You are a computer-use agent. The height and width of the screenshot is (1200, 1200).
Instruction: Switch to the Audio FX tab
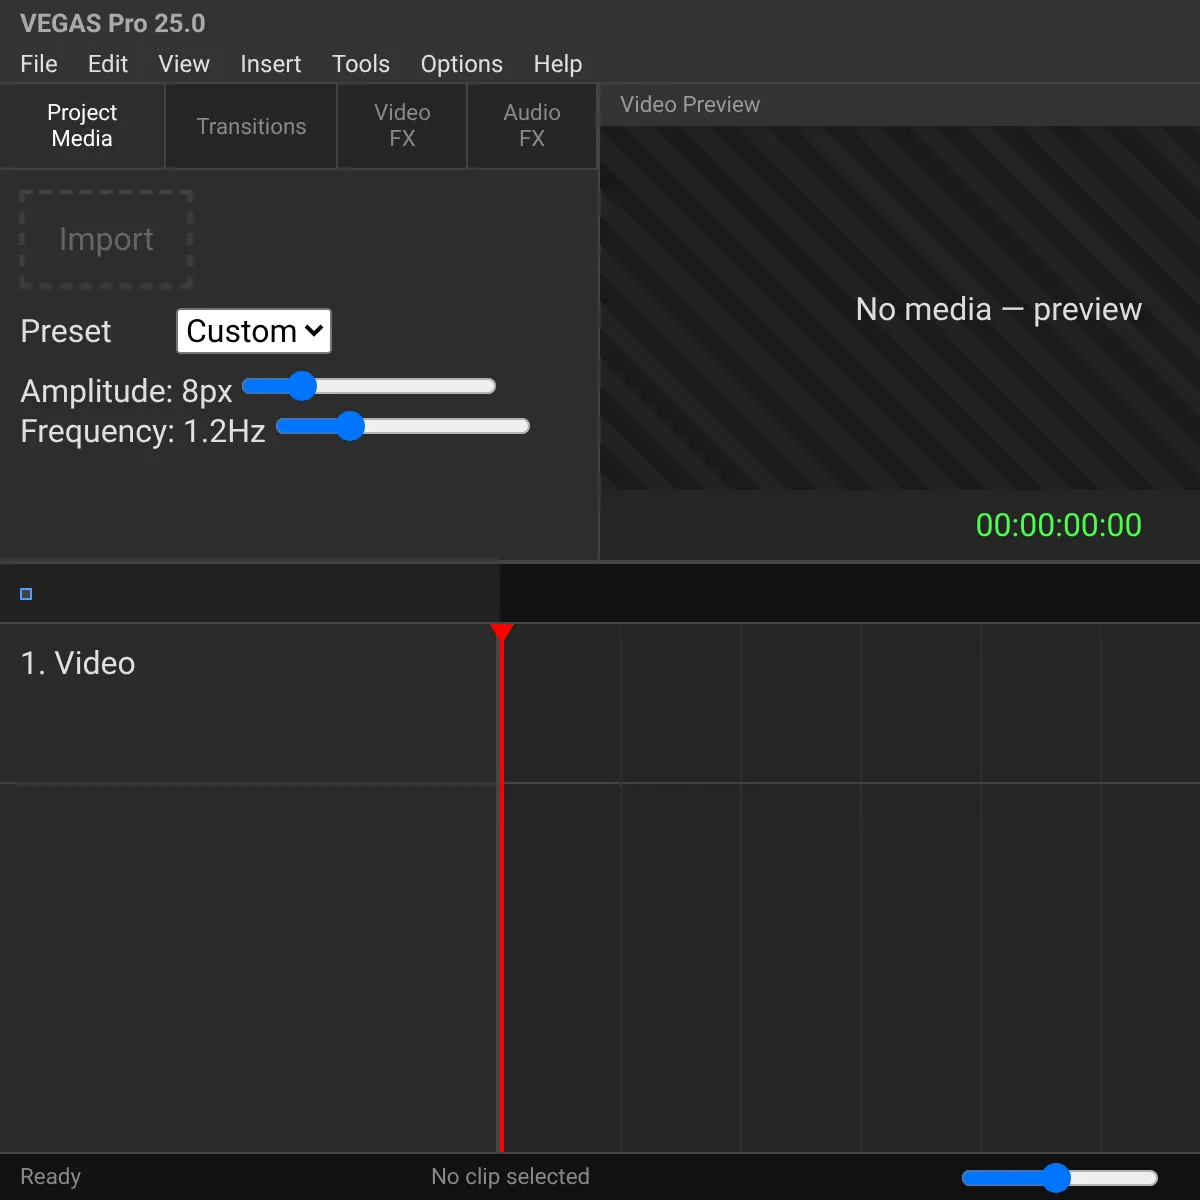pyautogui.click(x=532, y=126)
